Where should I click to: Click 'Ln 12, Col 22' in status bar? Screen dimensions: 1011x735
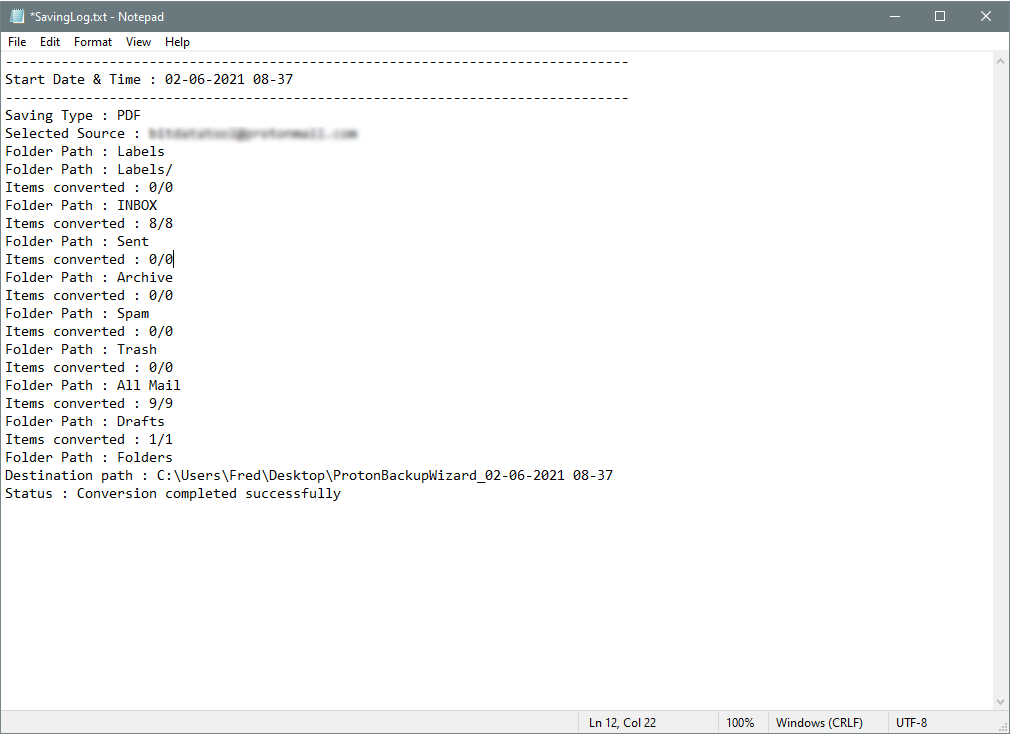tap(622, 723)
